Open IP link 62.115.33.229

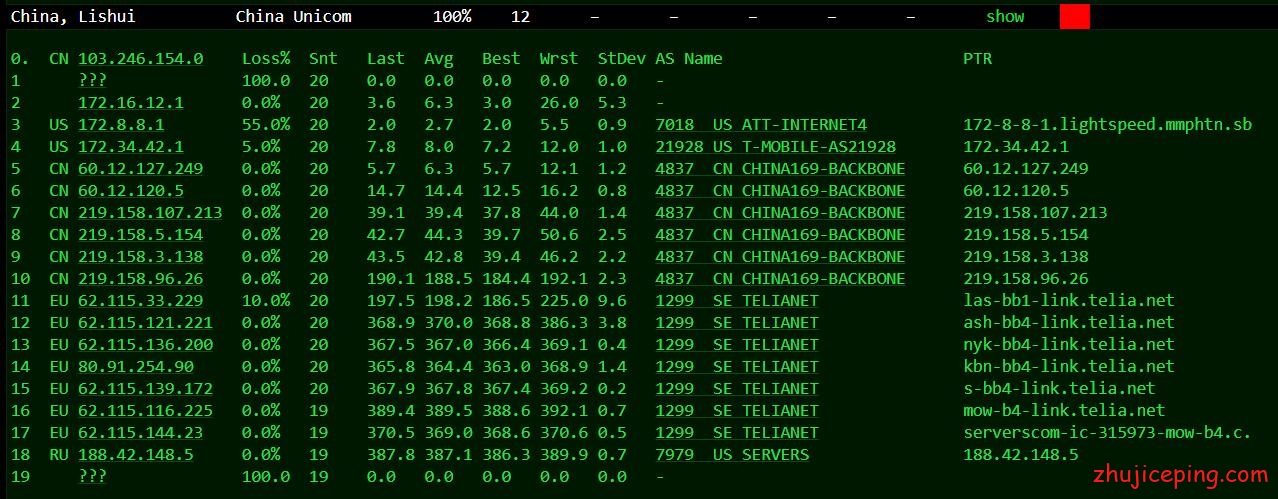[x=140, y=301]
